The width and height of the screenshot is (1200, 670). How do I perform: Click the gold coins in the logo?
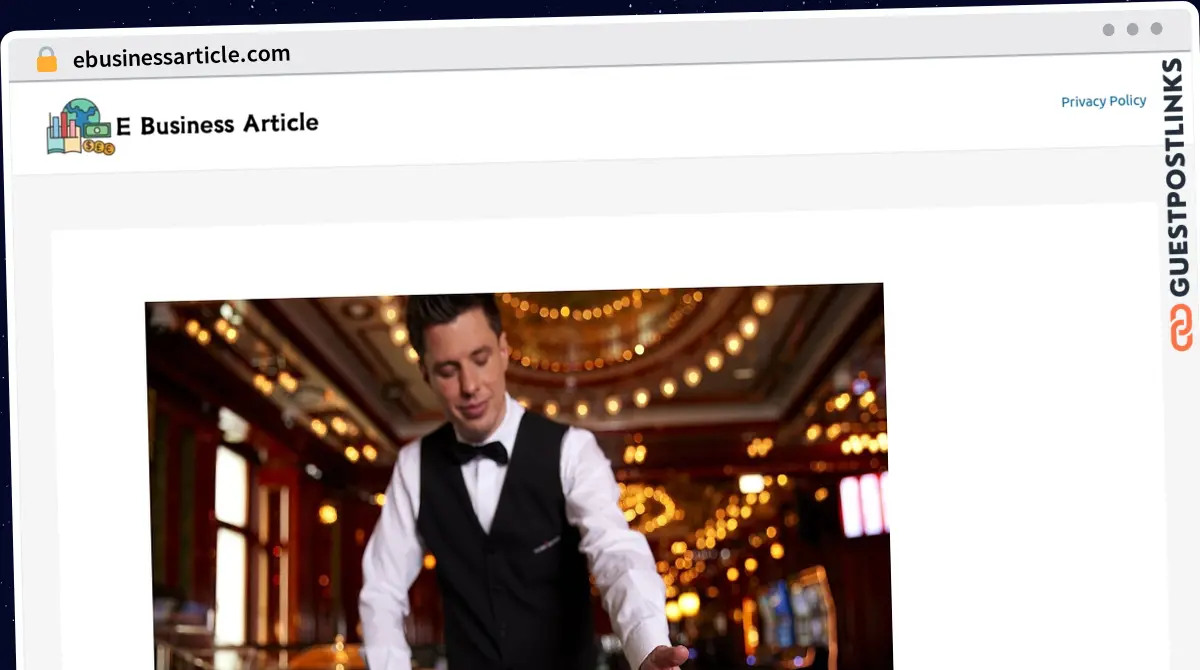point(100,148)
